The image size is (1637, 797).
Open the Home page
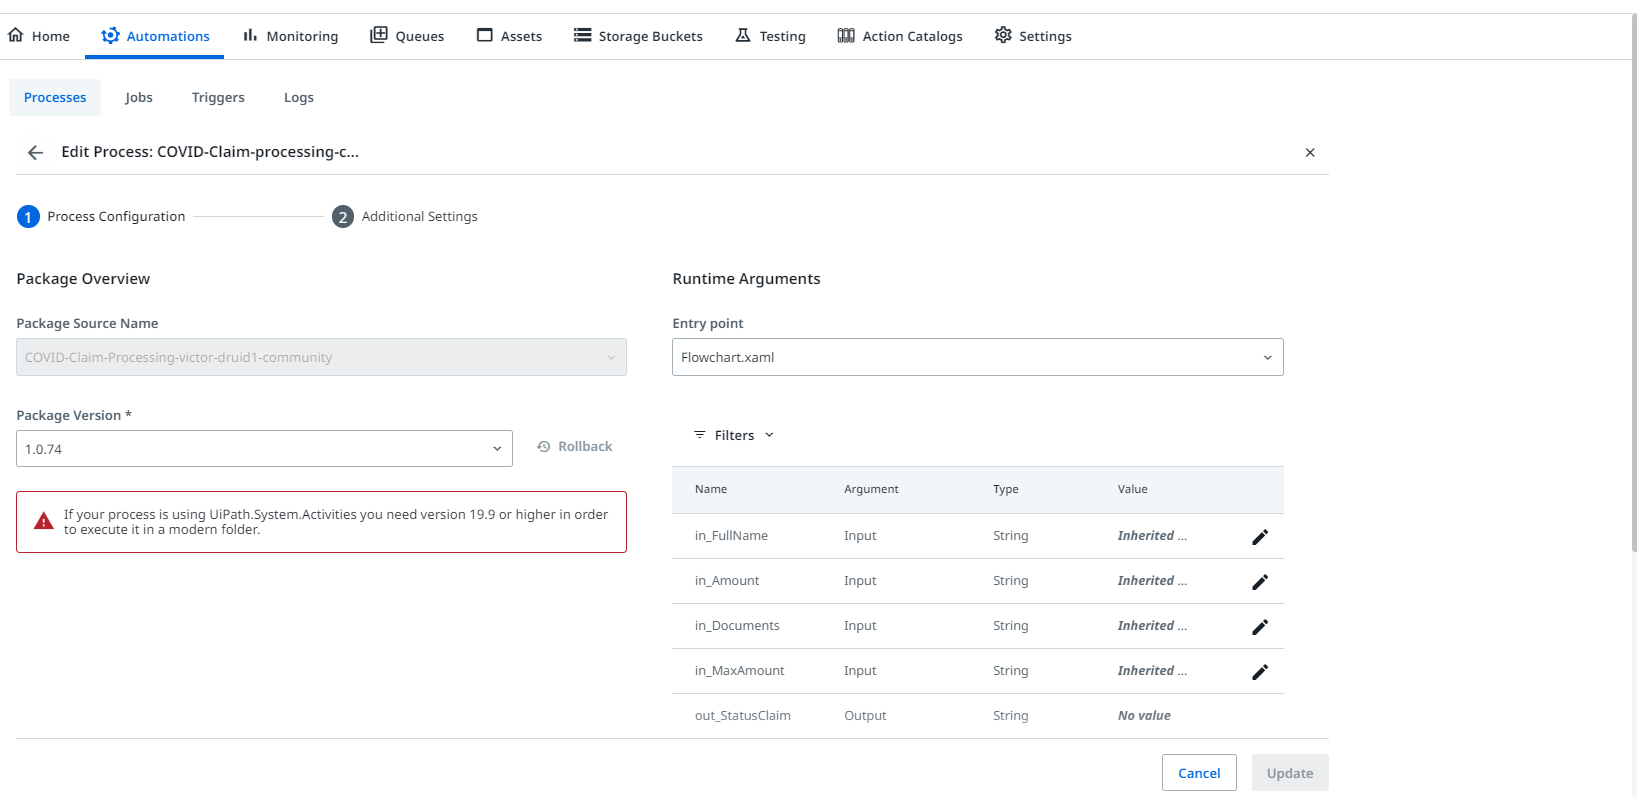(39, 36)
